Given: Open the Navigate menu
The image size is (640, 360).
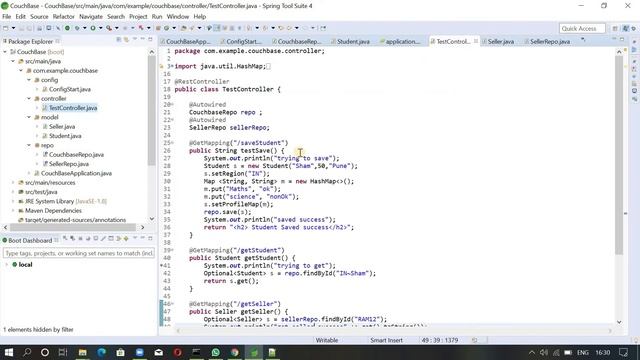Looking at the screenshot, I should click(91, 17).
